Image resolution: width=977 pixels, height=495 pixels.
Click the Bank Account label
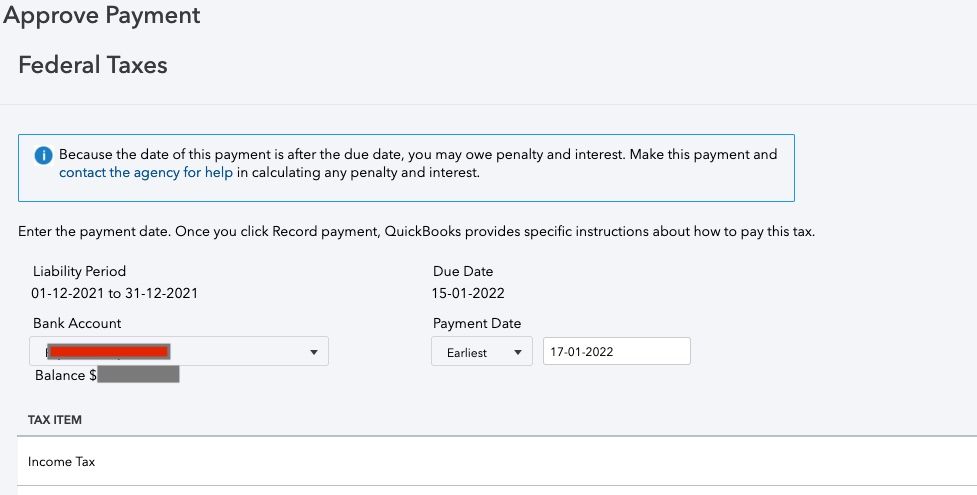[77, 323]
